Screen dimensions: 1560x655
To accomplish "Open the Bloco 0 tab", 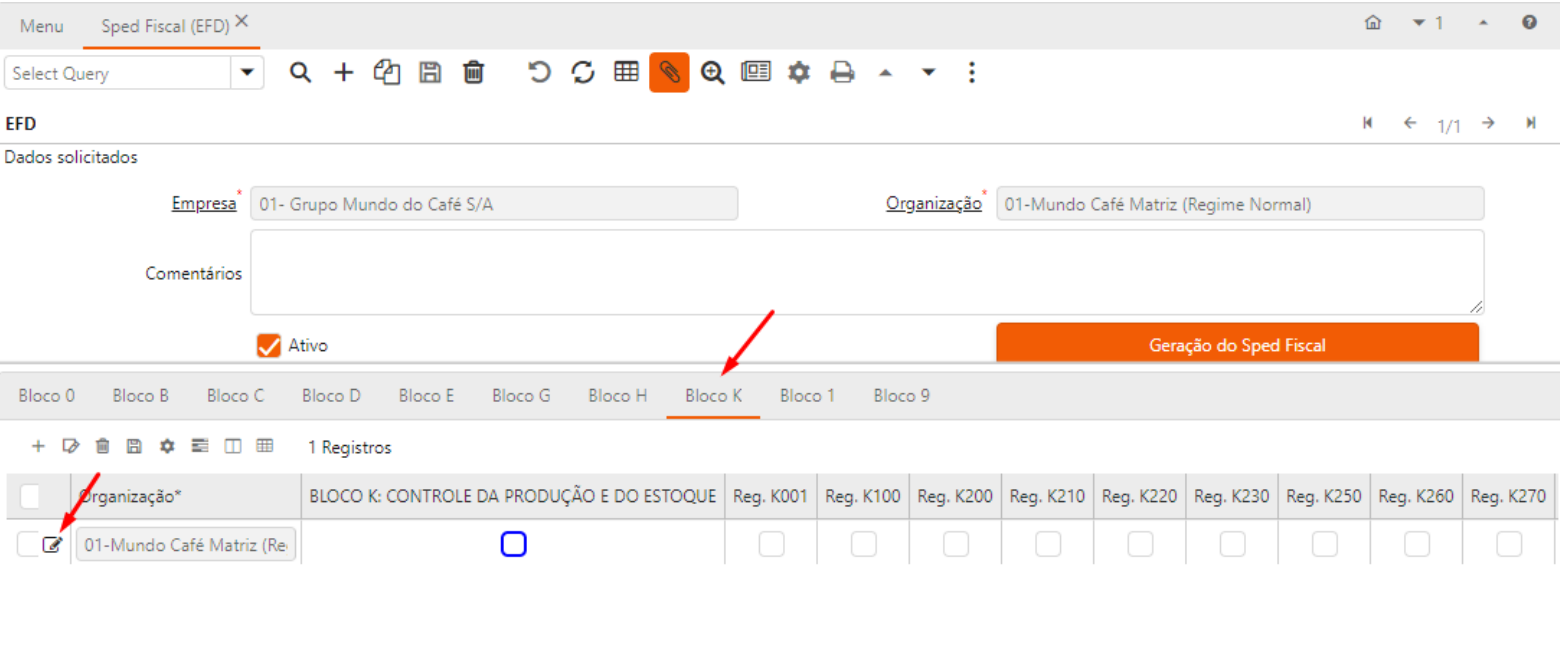I will click(x=47, y=396).
